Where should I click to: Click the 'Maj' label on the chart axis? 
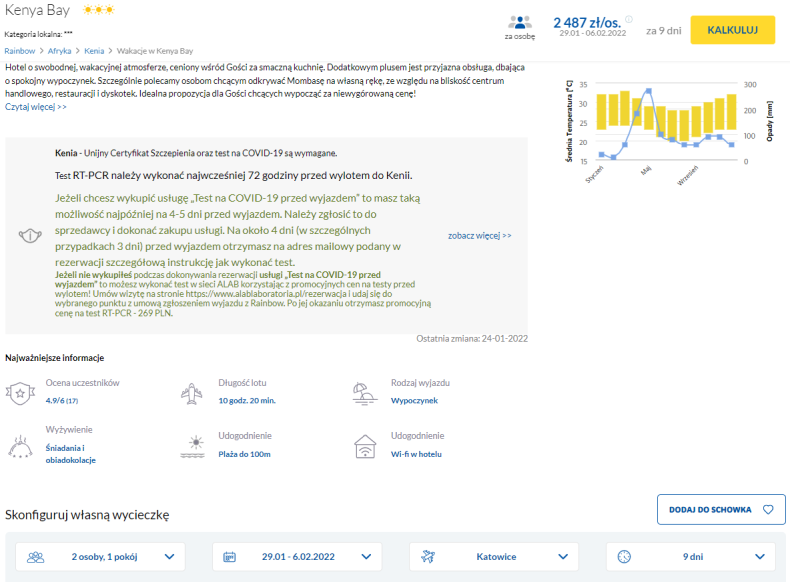click(646, 171)
